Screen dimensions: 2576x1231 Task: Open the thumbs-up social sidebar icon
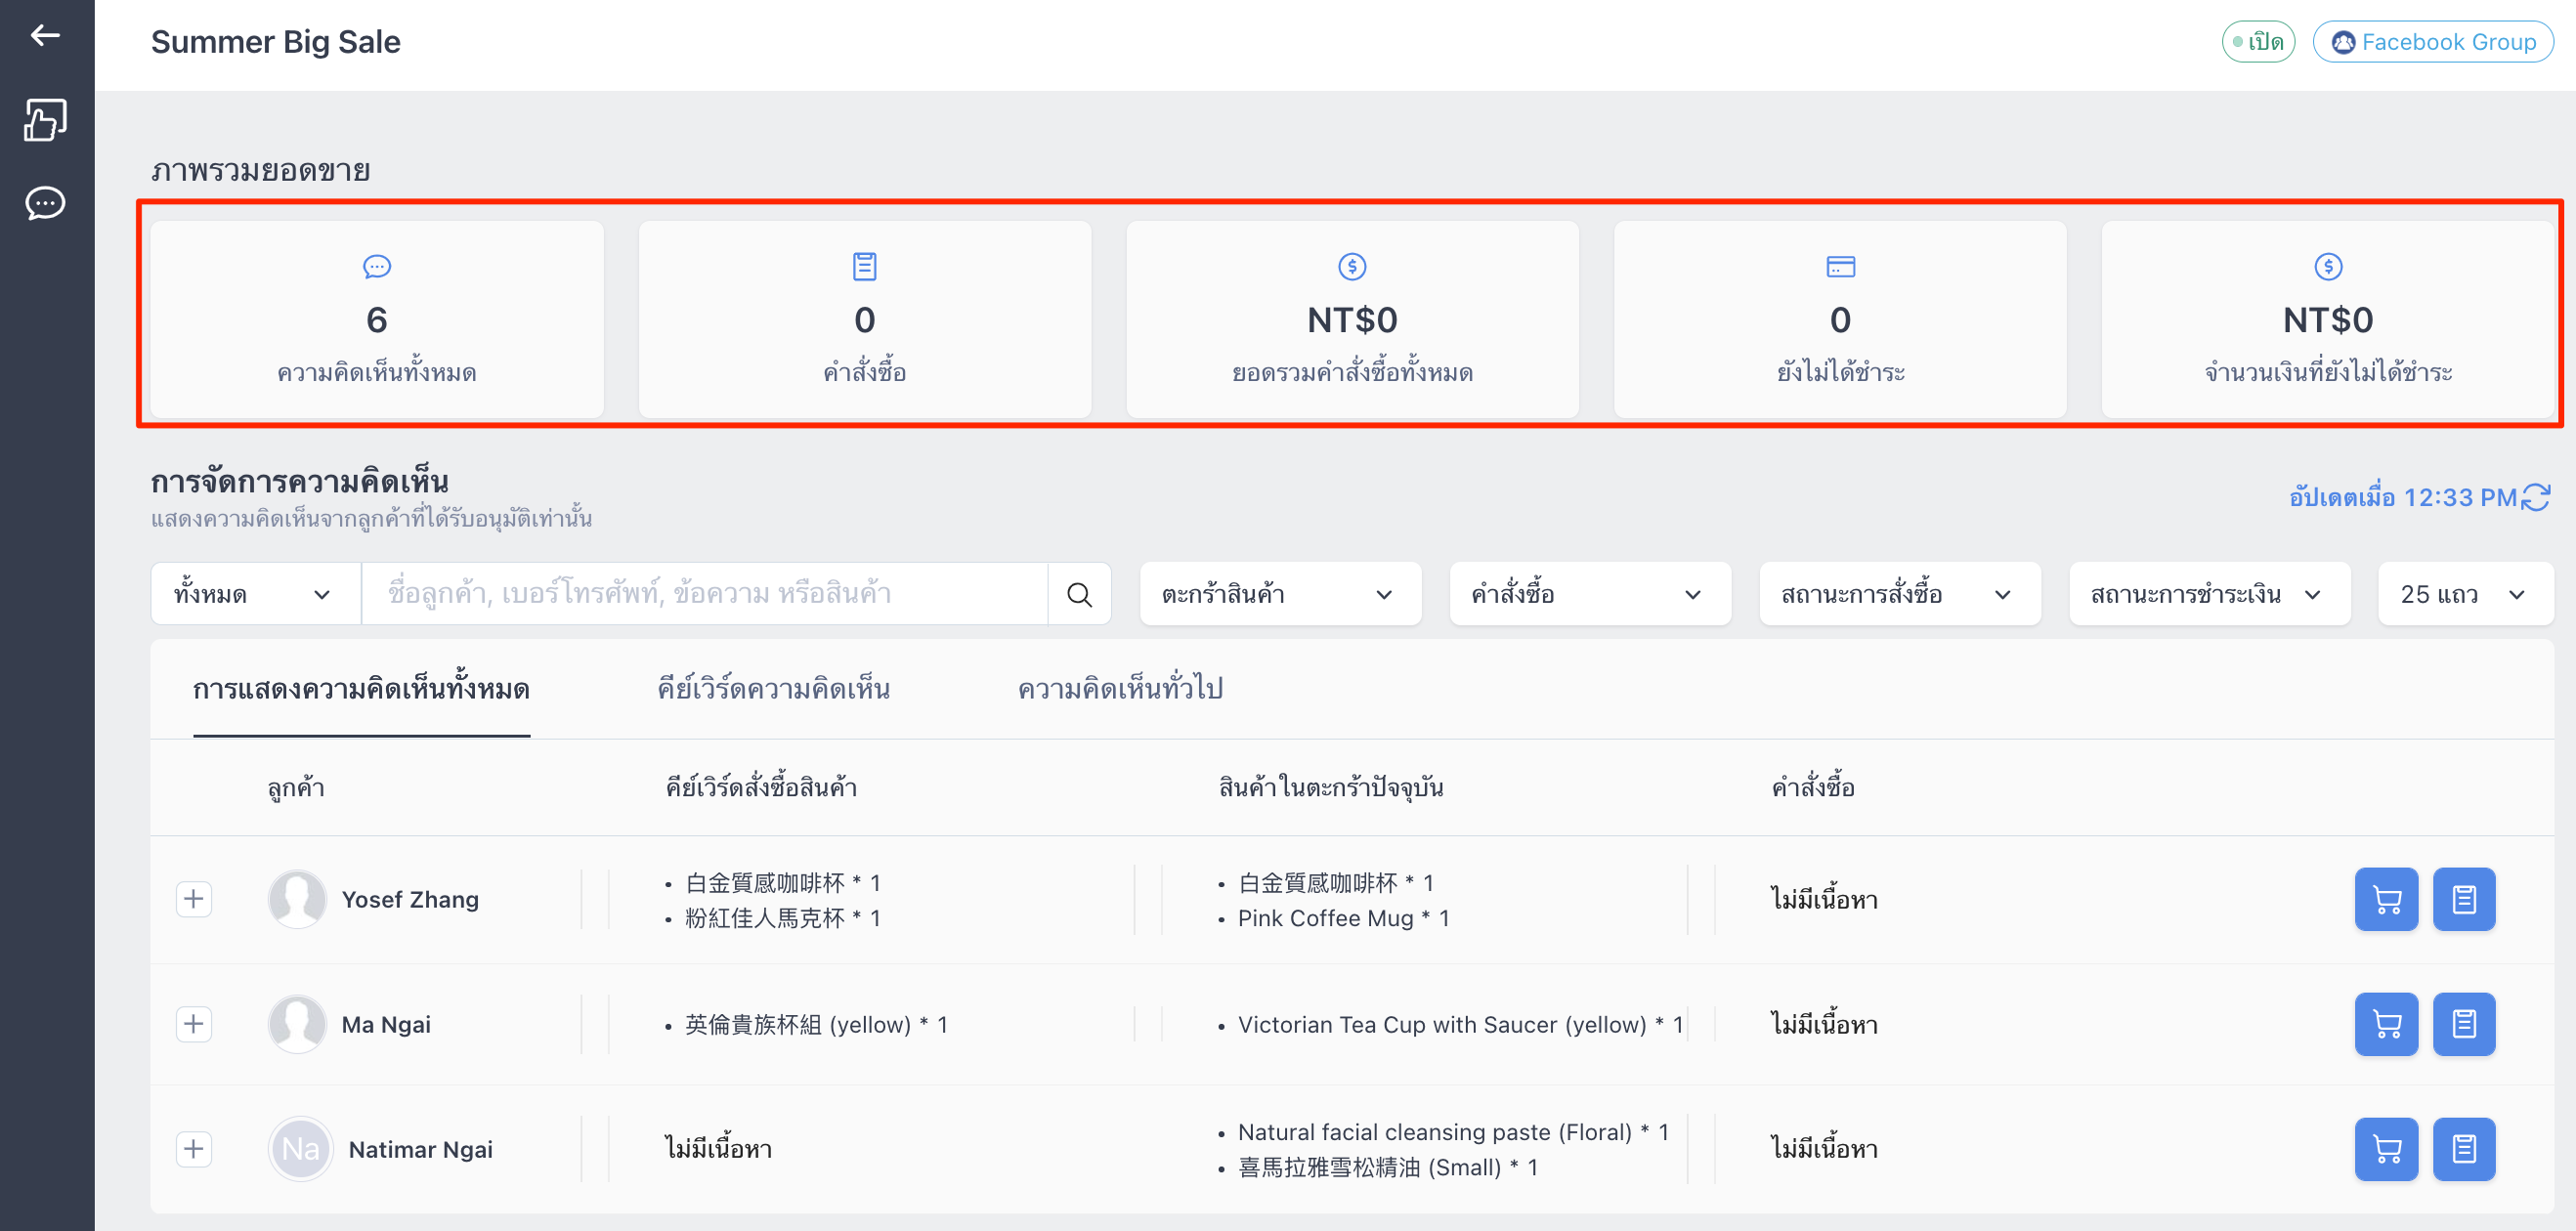click(45, 120)
